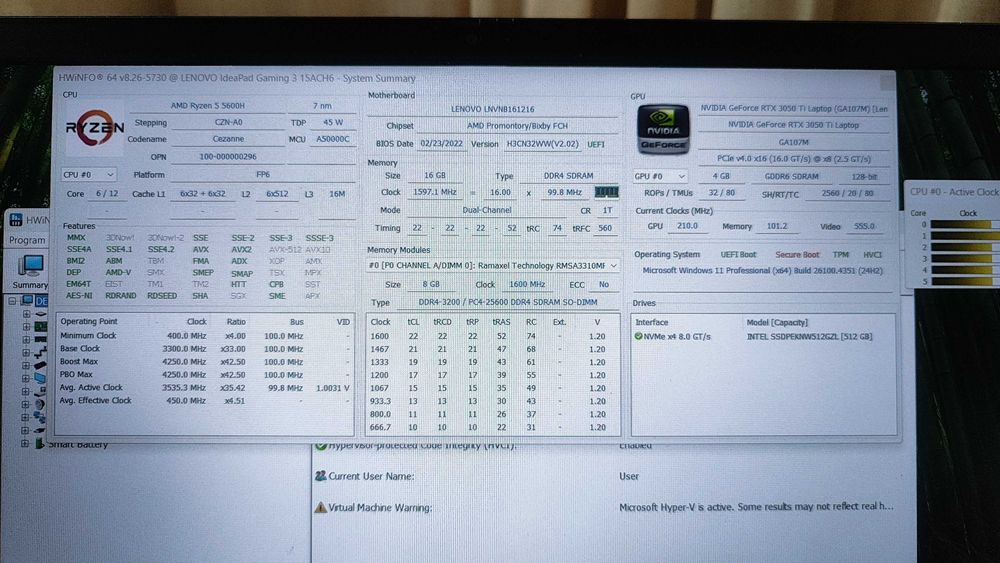Click the Current User Name people icon
This screenshot has height=563, width=1000.
click(320, 476)
